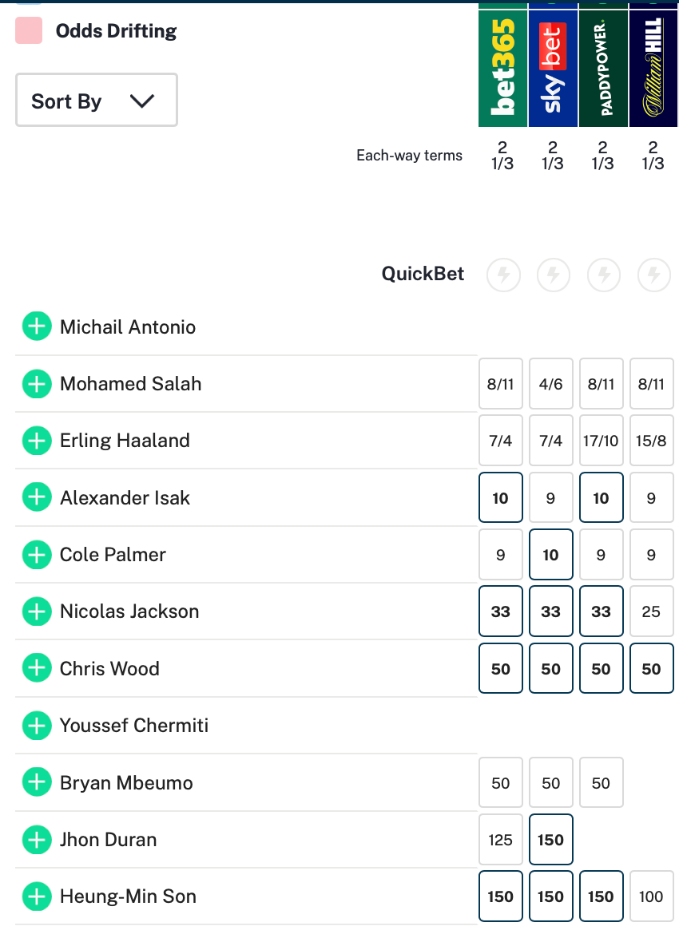This screenshot has width=679, height=926.
Task: Expand Erling Haaland with the plus icon
Action: click(37, 441)
